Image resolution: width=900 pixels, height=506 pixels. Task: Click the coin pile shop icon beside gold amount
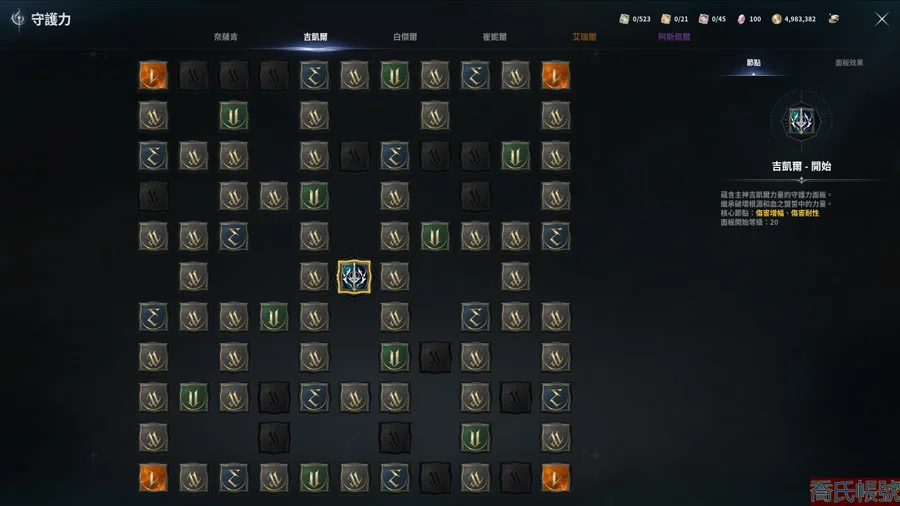point(834,19)
